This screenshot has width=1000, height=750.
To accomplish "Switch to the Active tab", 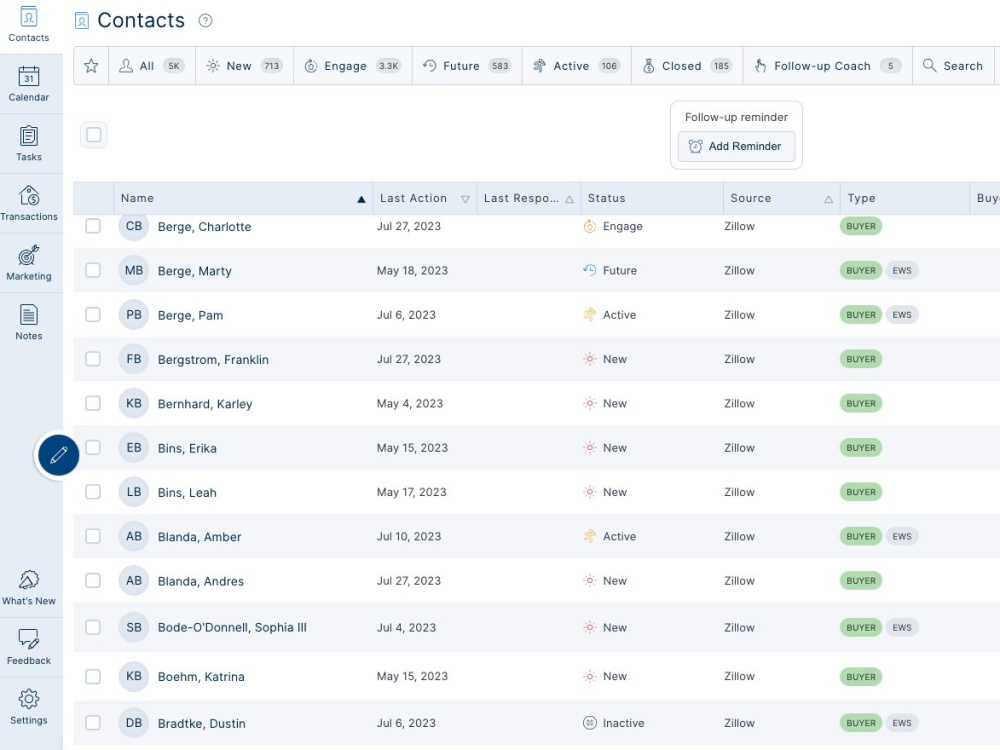I will (577, 66).
